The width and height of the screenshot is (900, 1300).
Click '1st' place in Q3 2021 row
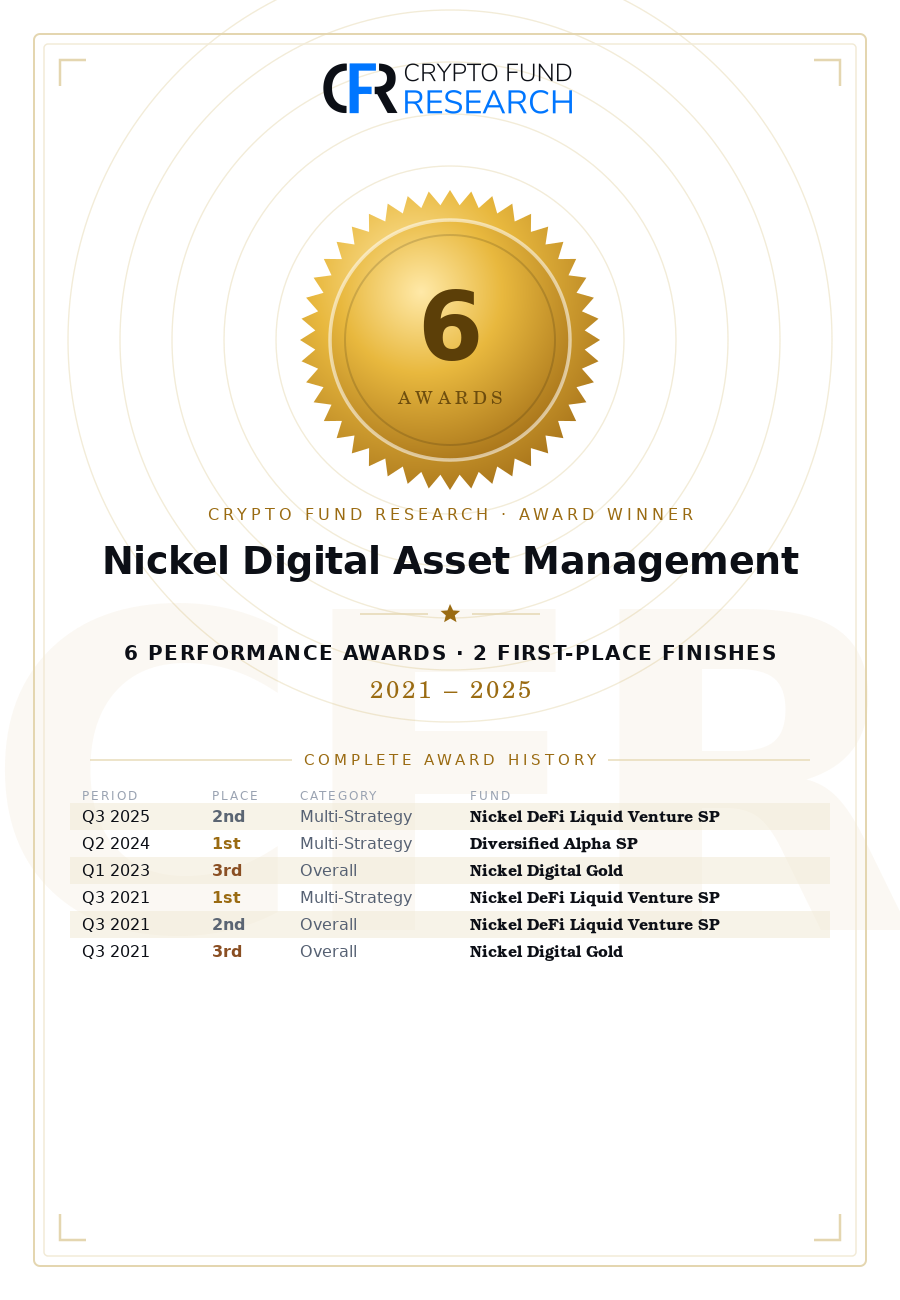click(226, 898)
